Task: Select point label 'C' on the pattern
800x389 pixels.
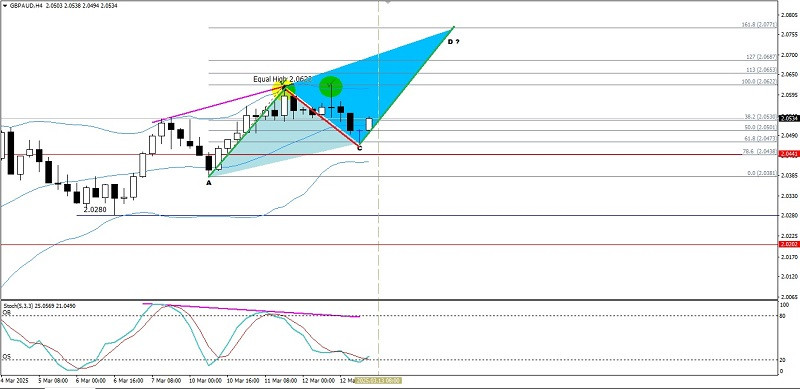Action: (359, 149)
